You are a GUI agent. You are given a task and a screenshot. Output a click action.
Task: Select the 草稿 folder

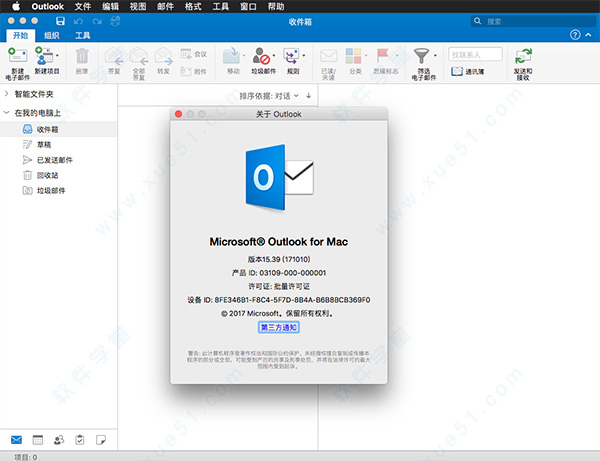(59, 145)
